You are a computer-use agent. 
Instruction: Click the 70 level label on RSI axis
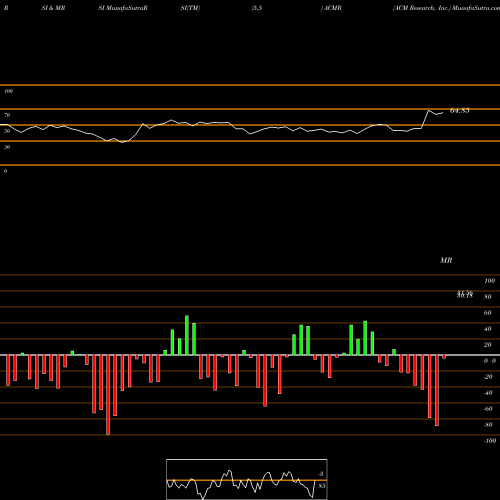coord(7,115)
